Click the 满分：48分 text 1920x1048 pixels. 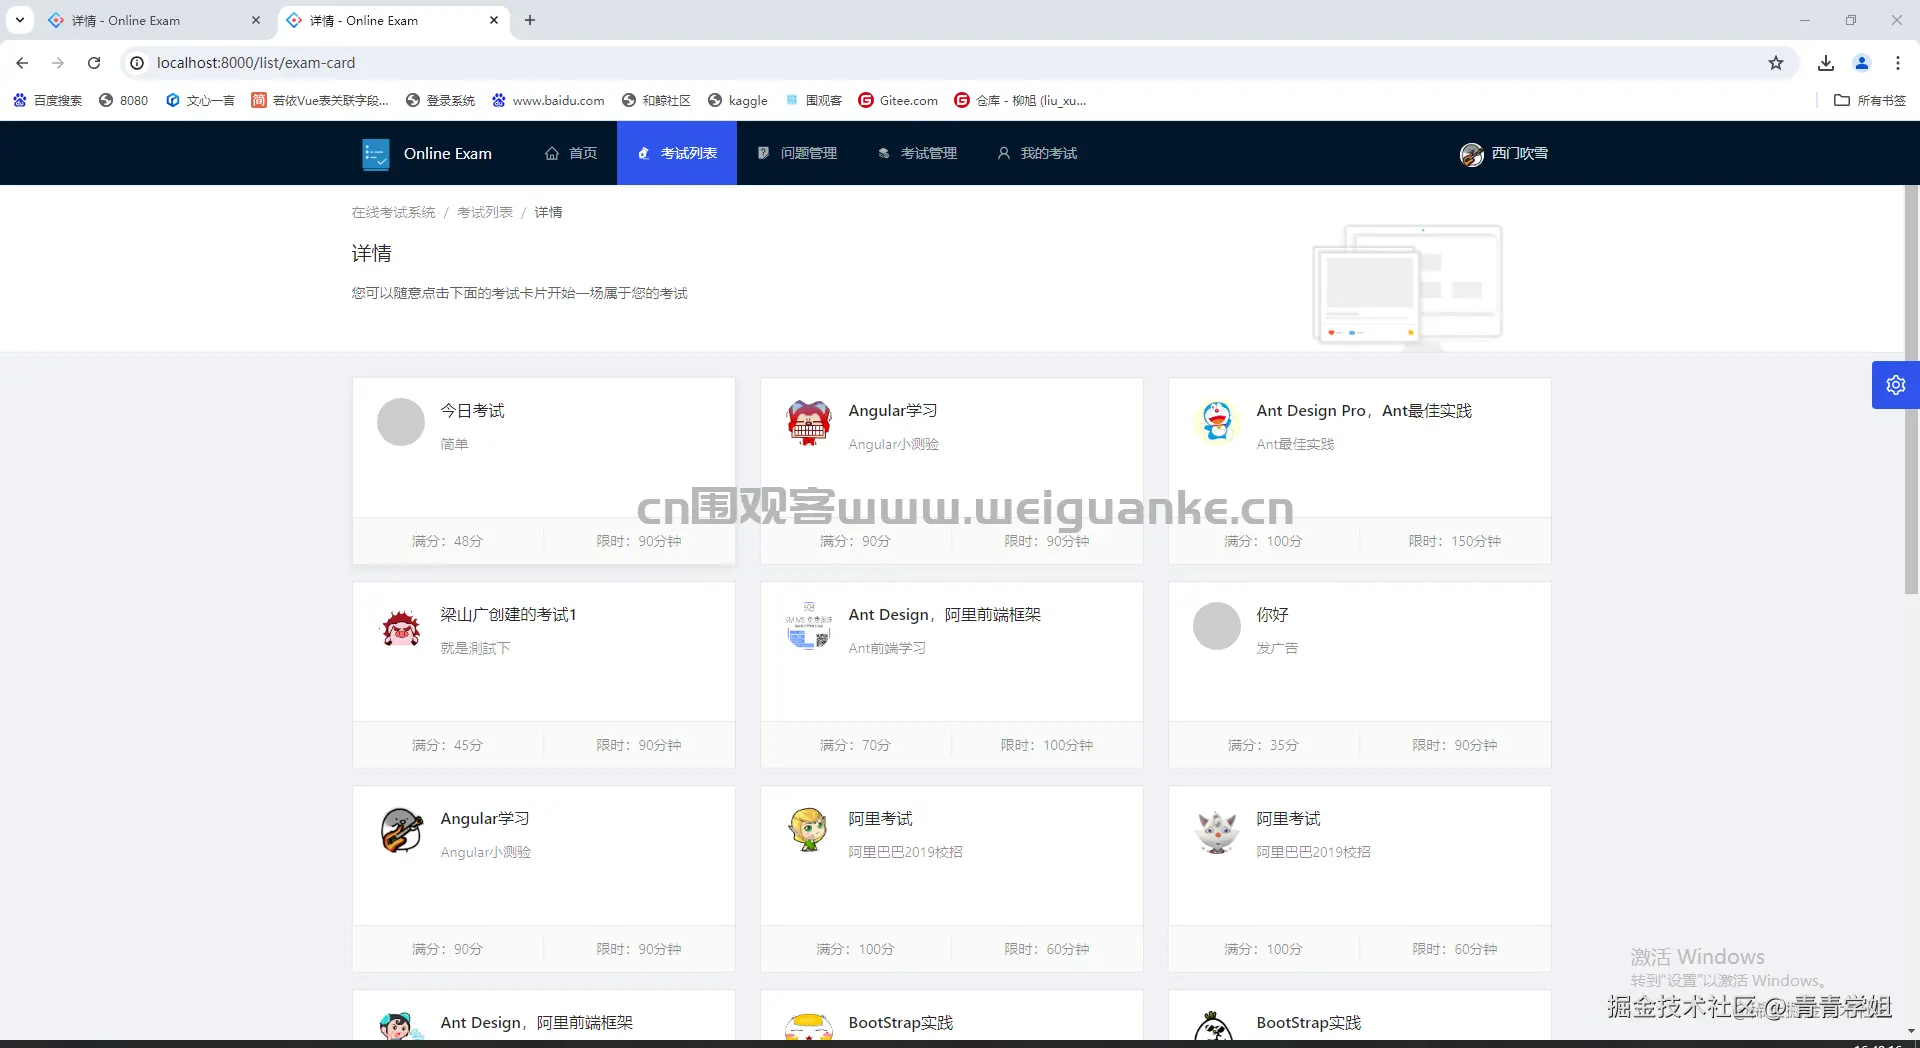tap(447, 541)
